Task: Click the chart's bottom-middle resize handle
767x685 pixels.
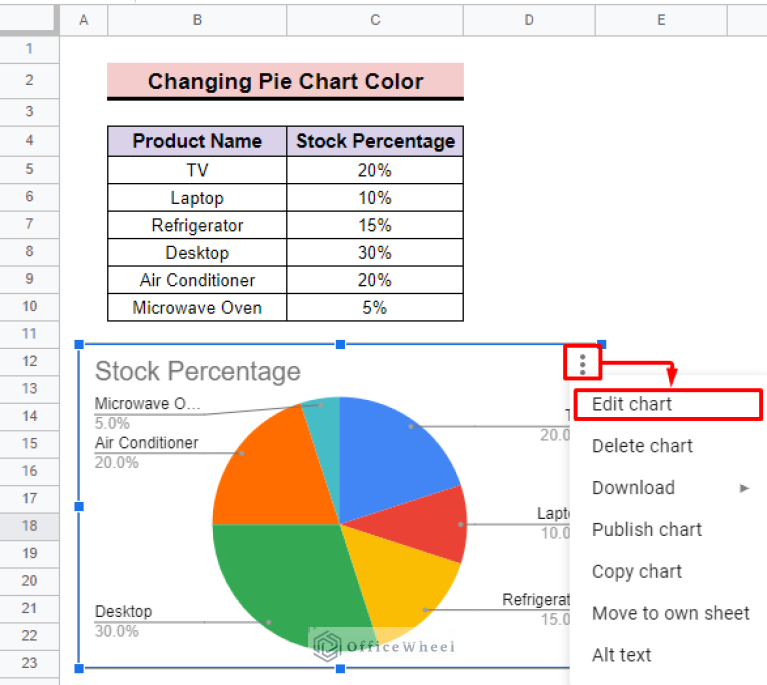Action: click(x=340, y=668)
